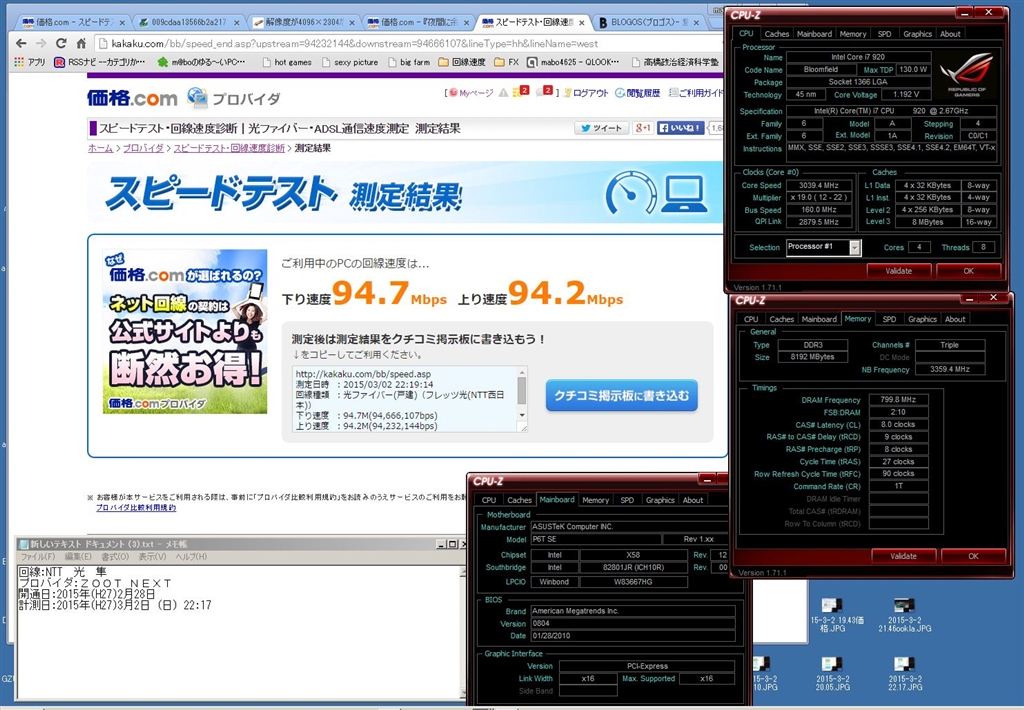Expand the Processor #1 selection dropdown
Screen dimensions: 1024x710
click(x=855, y=247)
